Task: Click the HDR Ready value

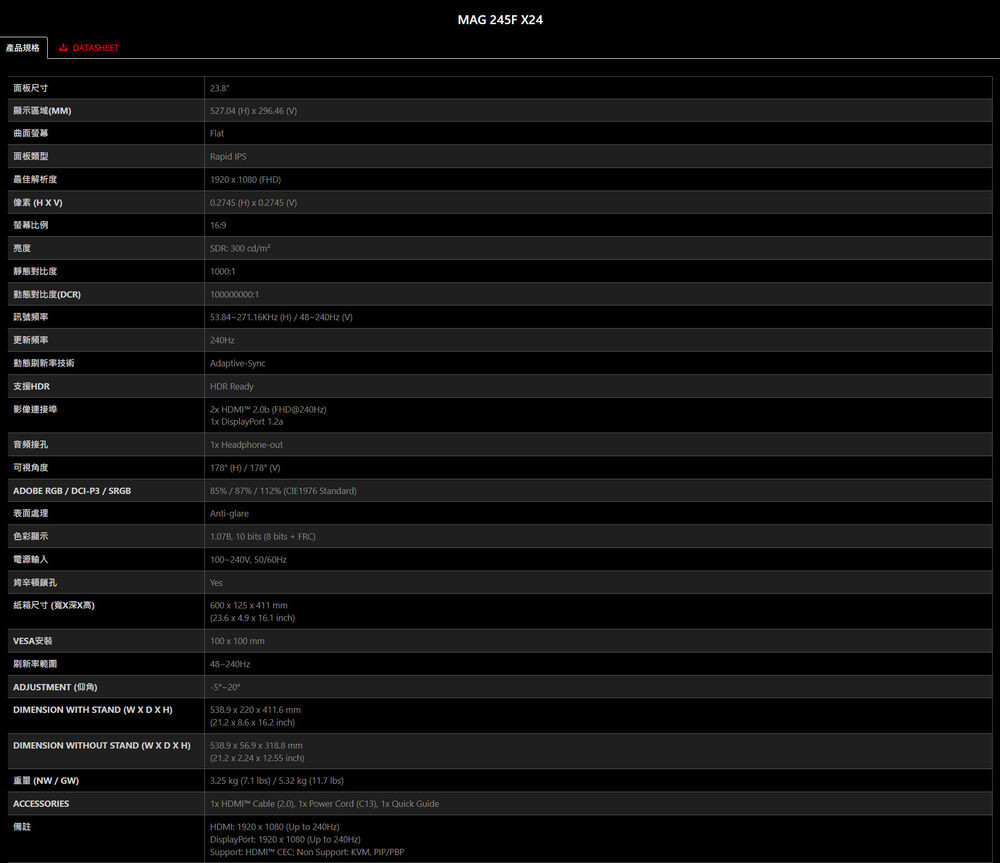Action: 231,386
